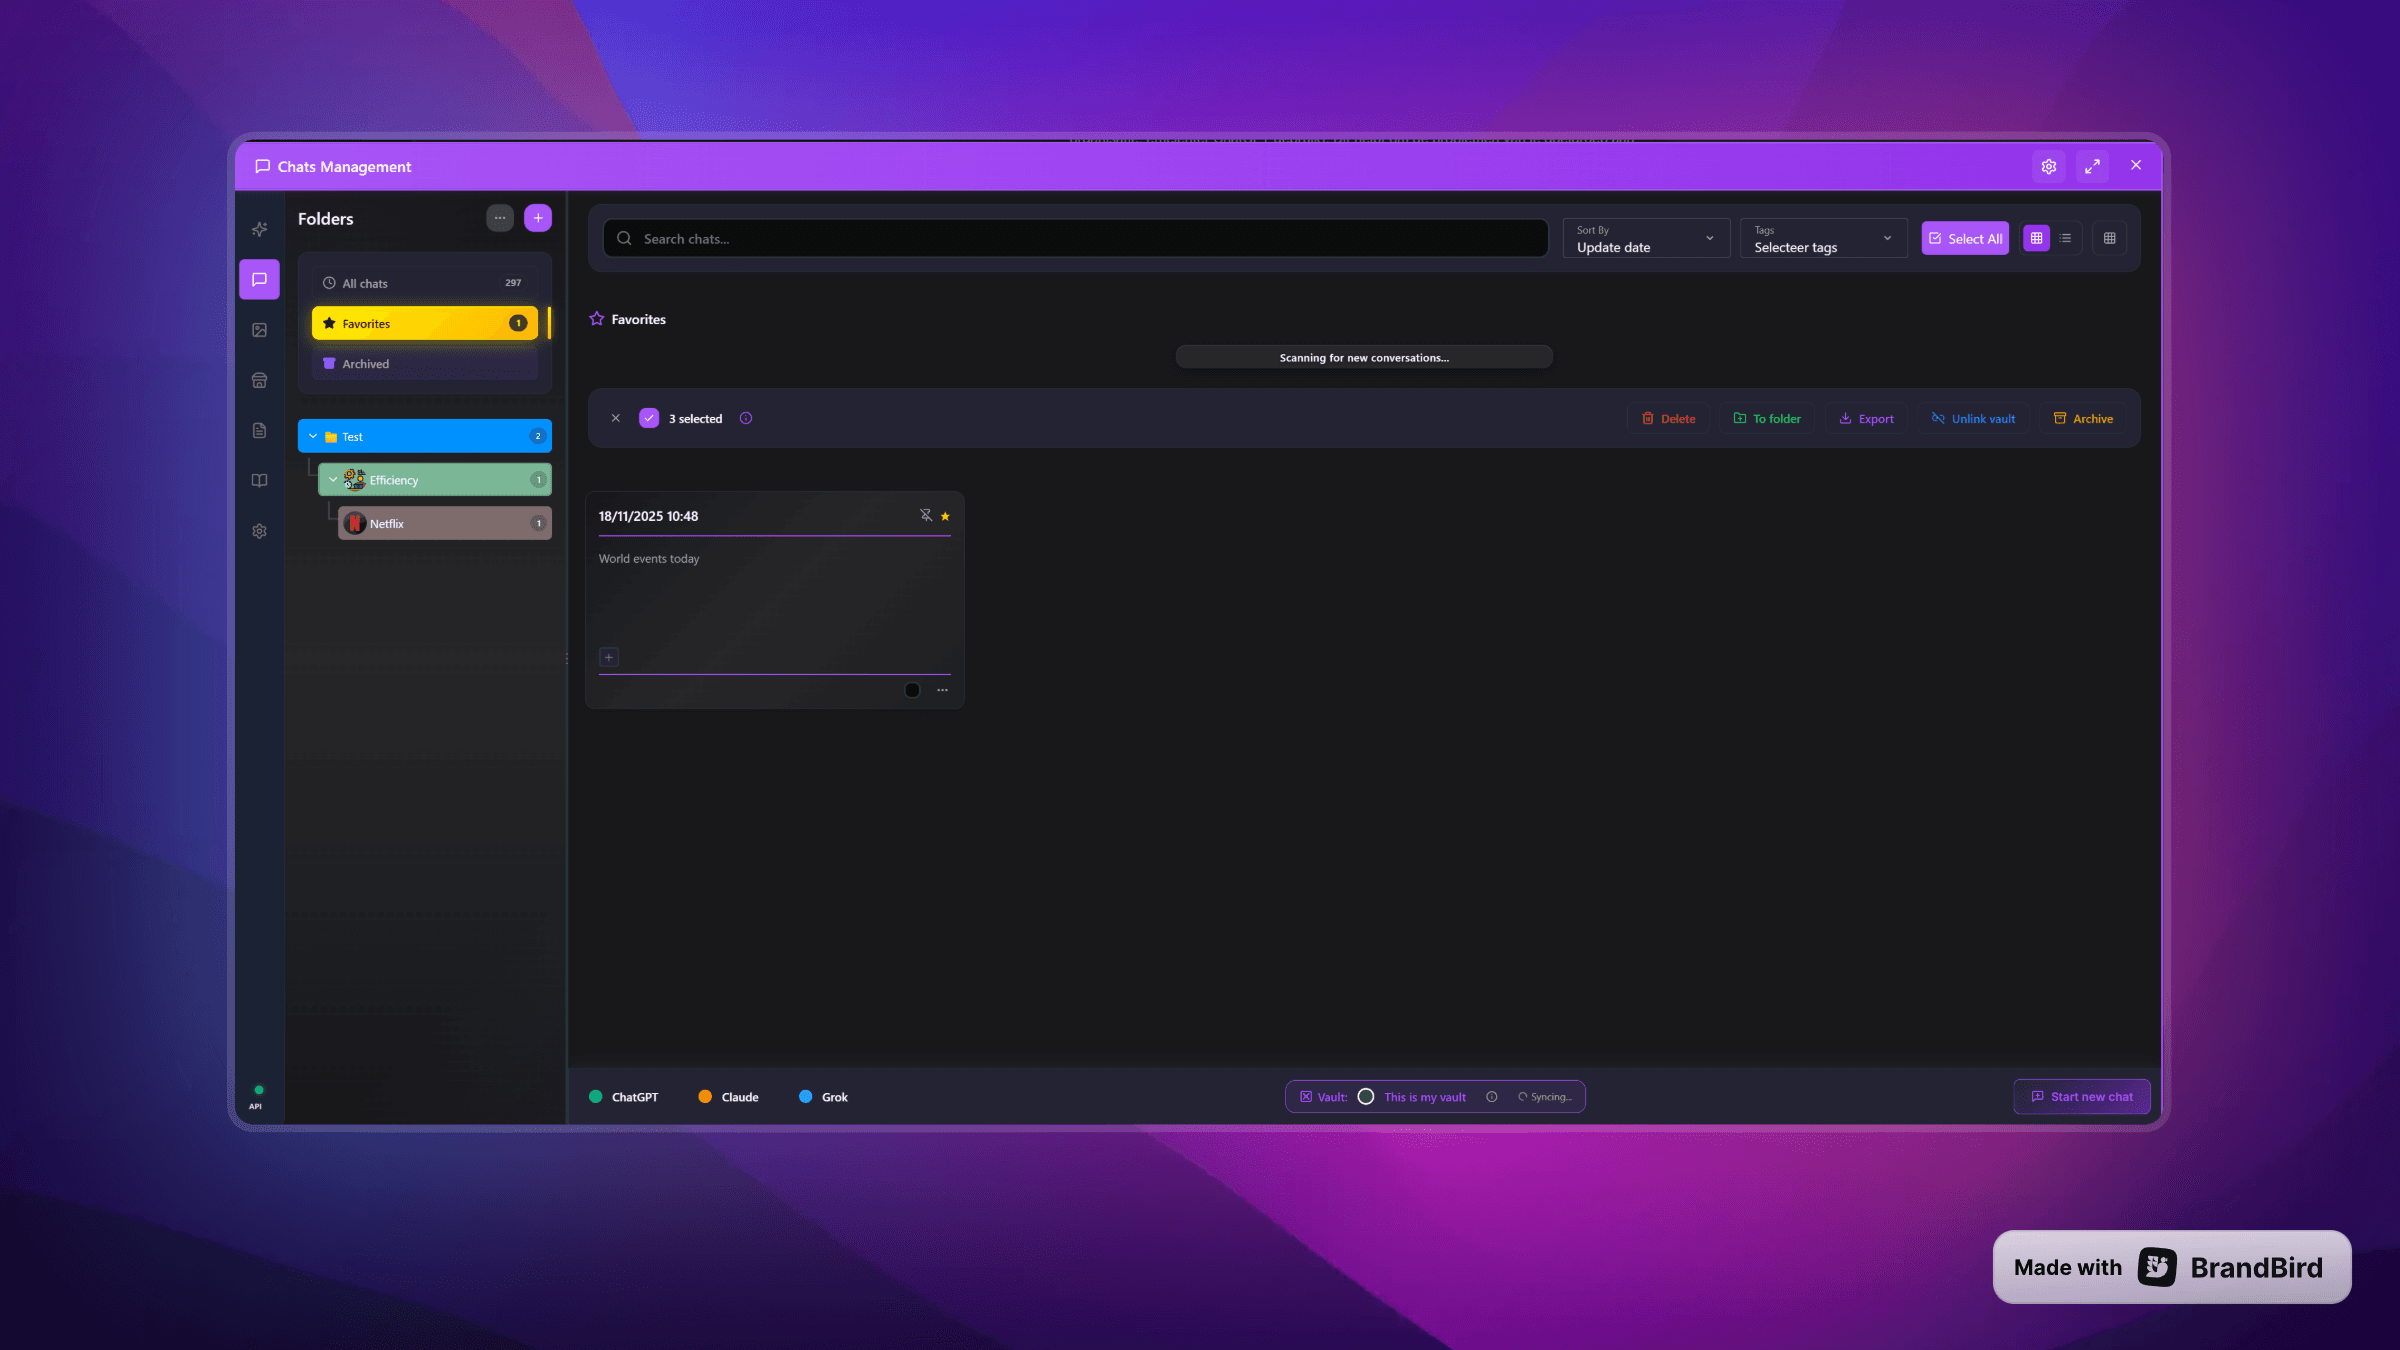This screenshot has height=1350, width=2400.
Task: Open the Selecteer tags dropdown
Action: [1823, 238]
